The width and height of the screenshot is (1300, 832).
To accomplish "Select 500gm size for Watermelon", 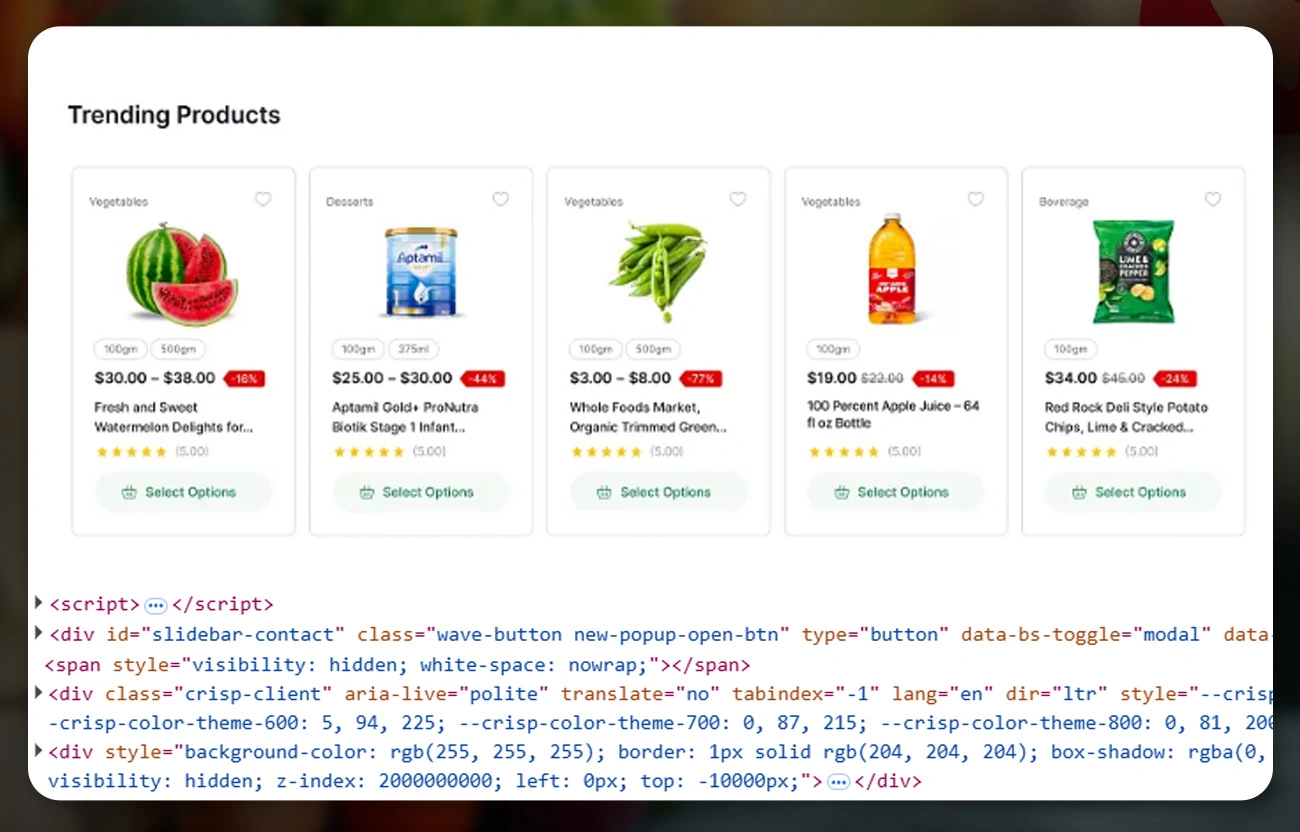I will [x=179, y=349].
